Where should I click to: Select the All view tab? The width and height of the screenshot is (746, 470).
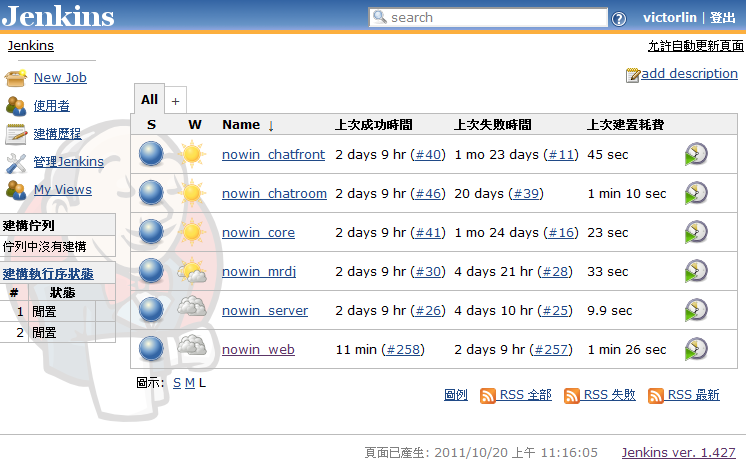(x=149, y=99)
